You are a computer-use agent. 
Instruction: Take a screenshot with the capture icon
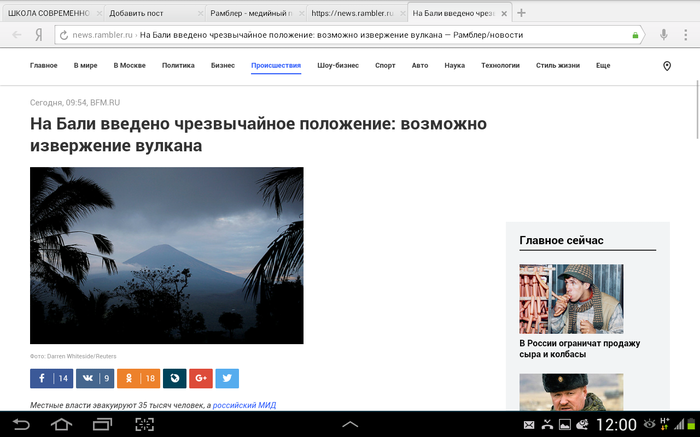(x=145, y=425)
